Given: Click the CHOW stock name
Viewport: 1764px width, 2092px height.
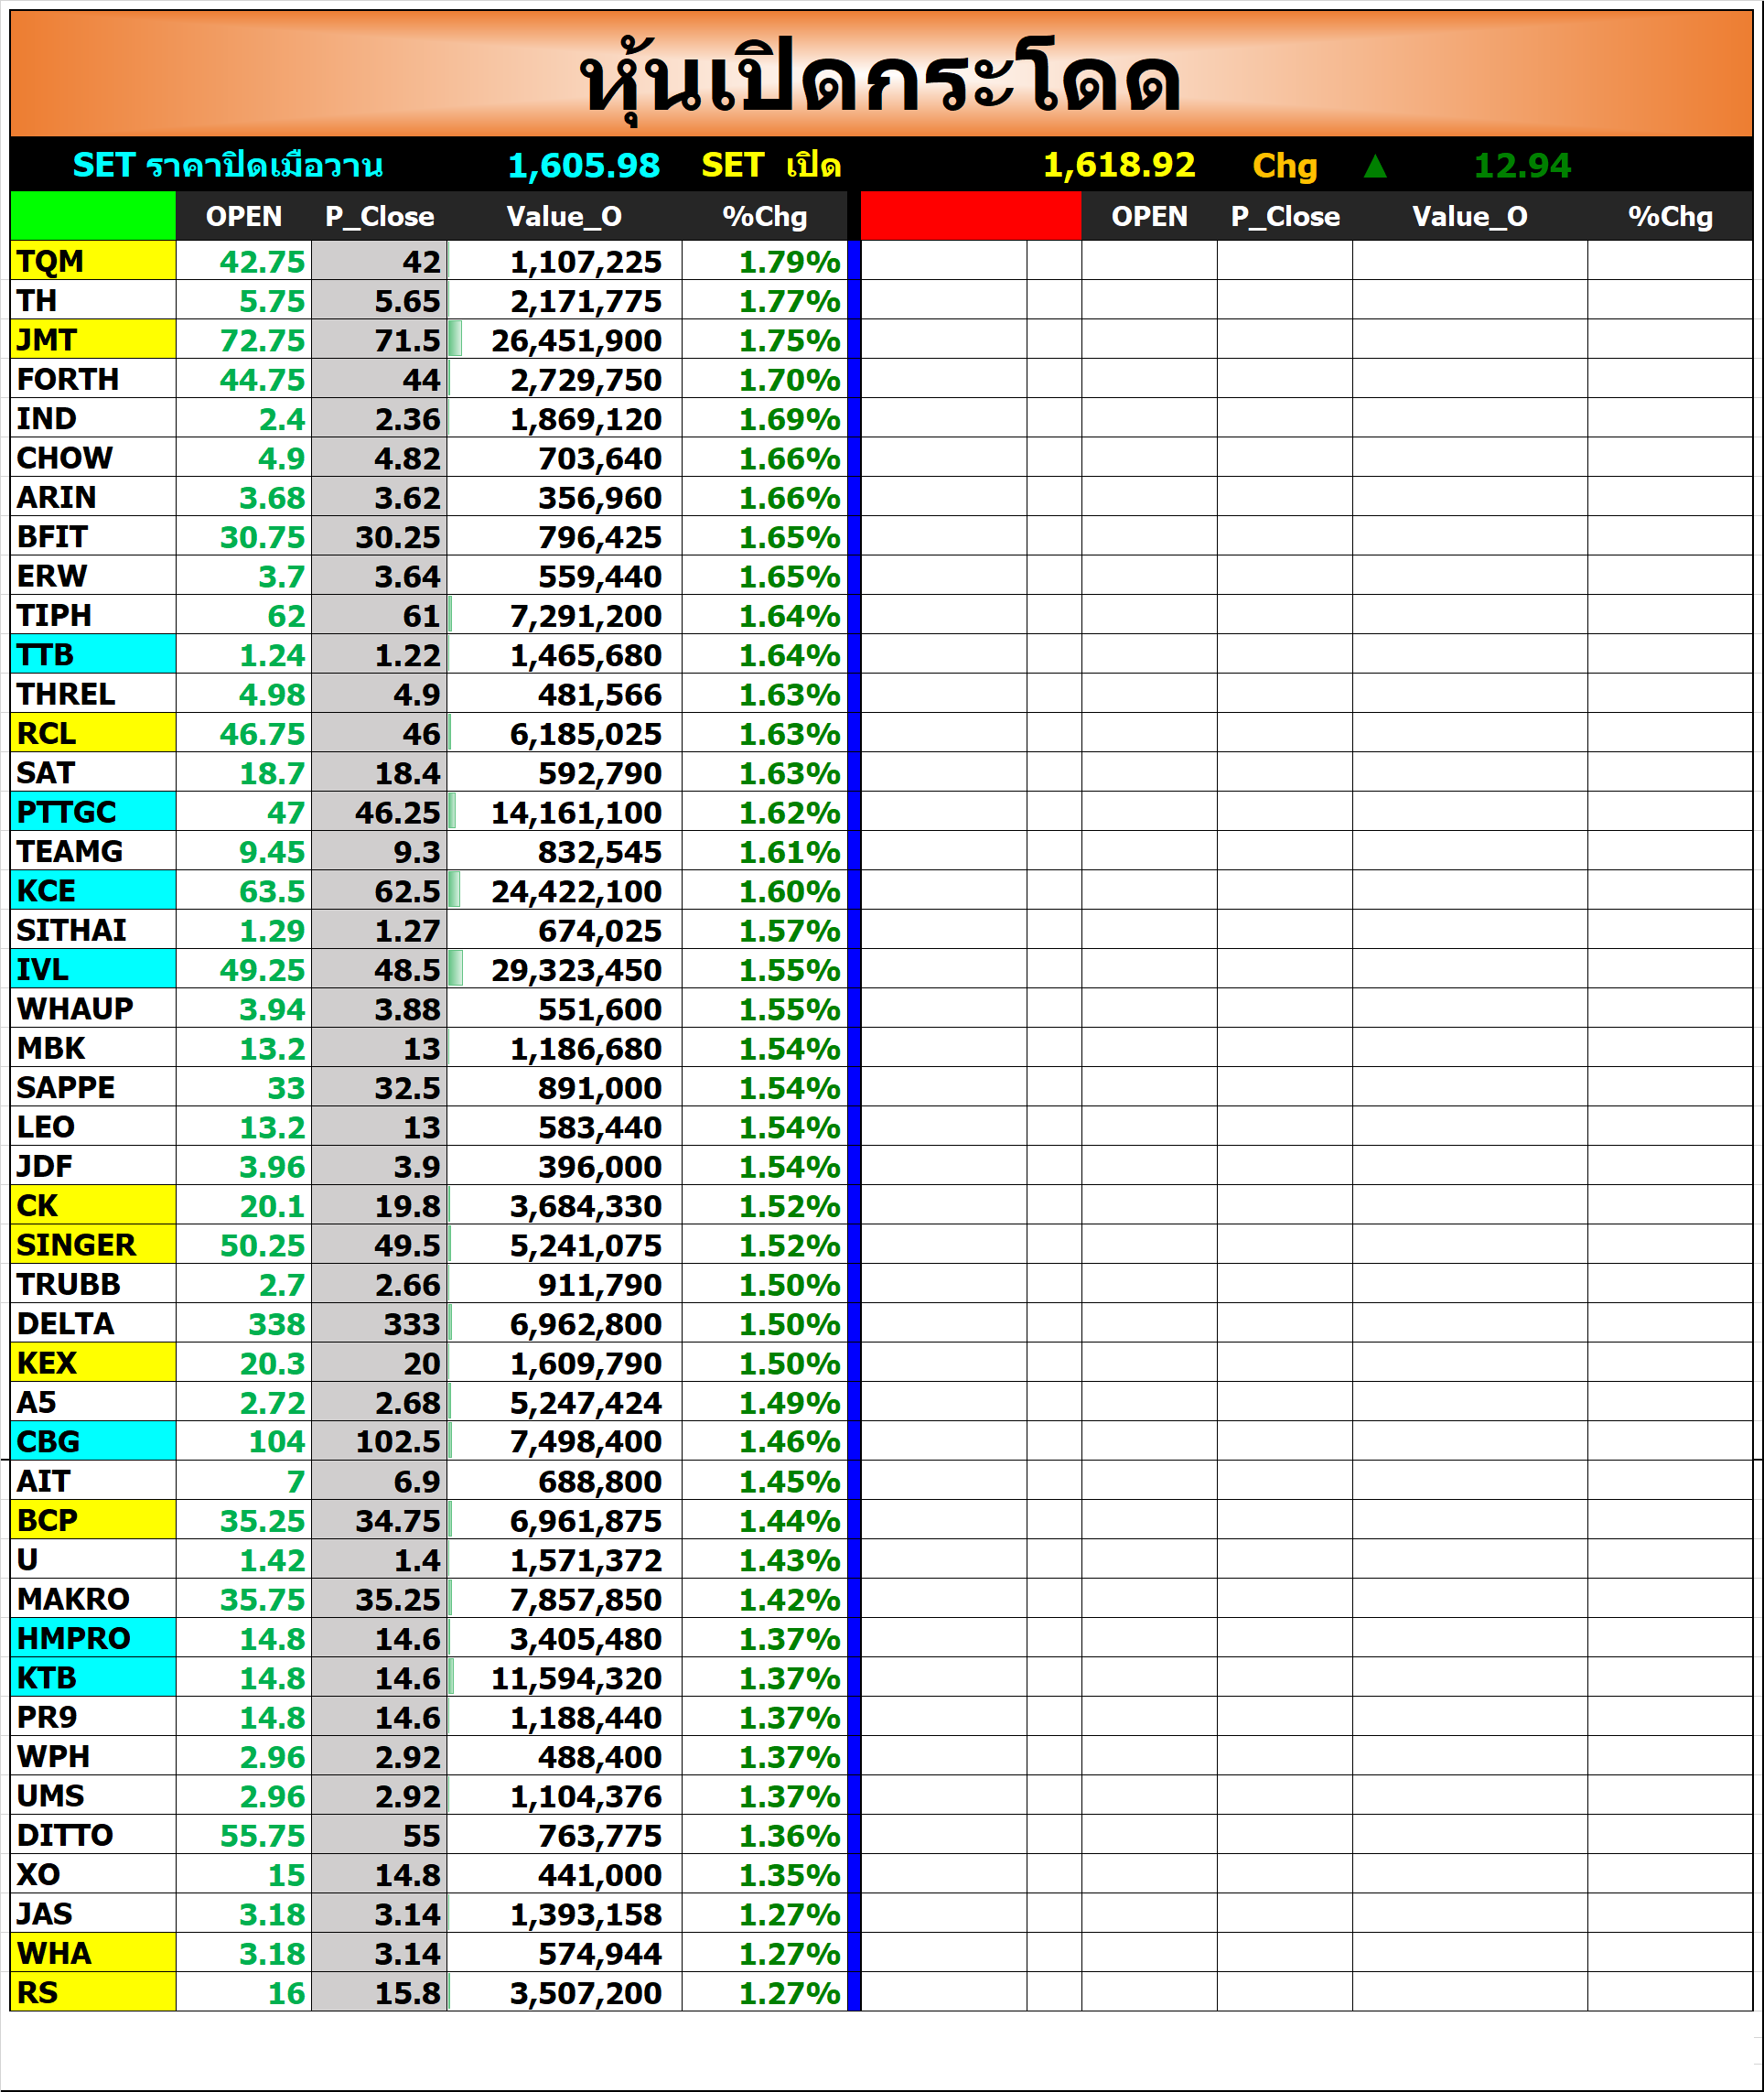Looking at the screenshot, I should [x=65, y=458].
